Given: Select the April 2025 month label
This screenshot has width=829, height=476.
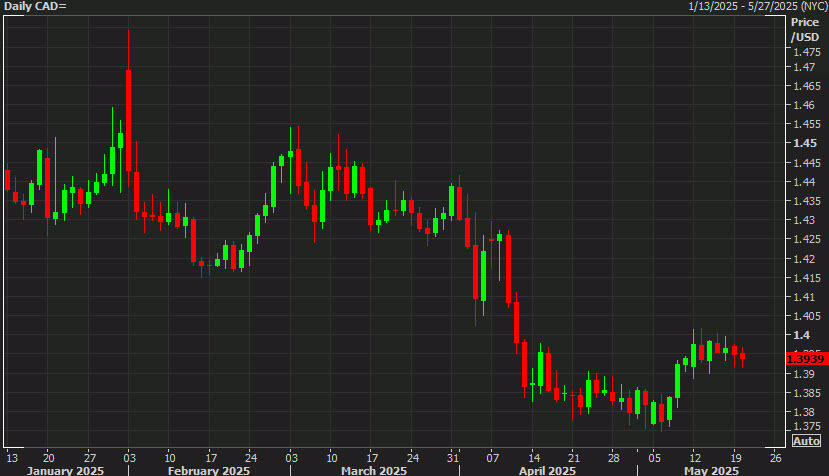Looking at the screenshot, I should (x=547, y=470).
